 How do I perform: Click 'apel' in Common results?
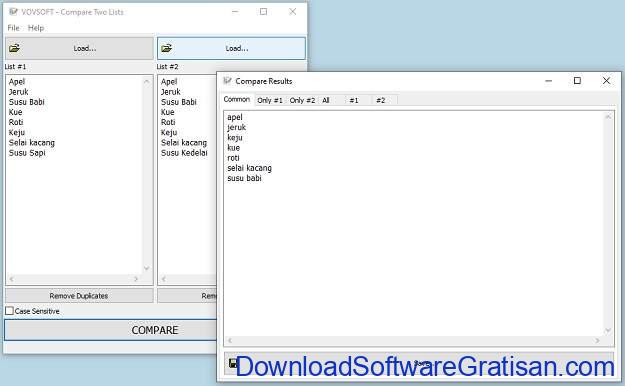(235, 118)
